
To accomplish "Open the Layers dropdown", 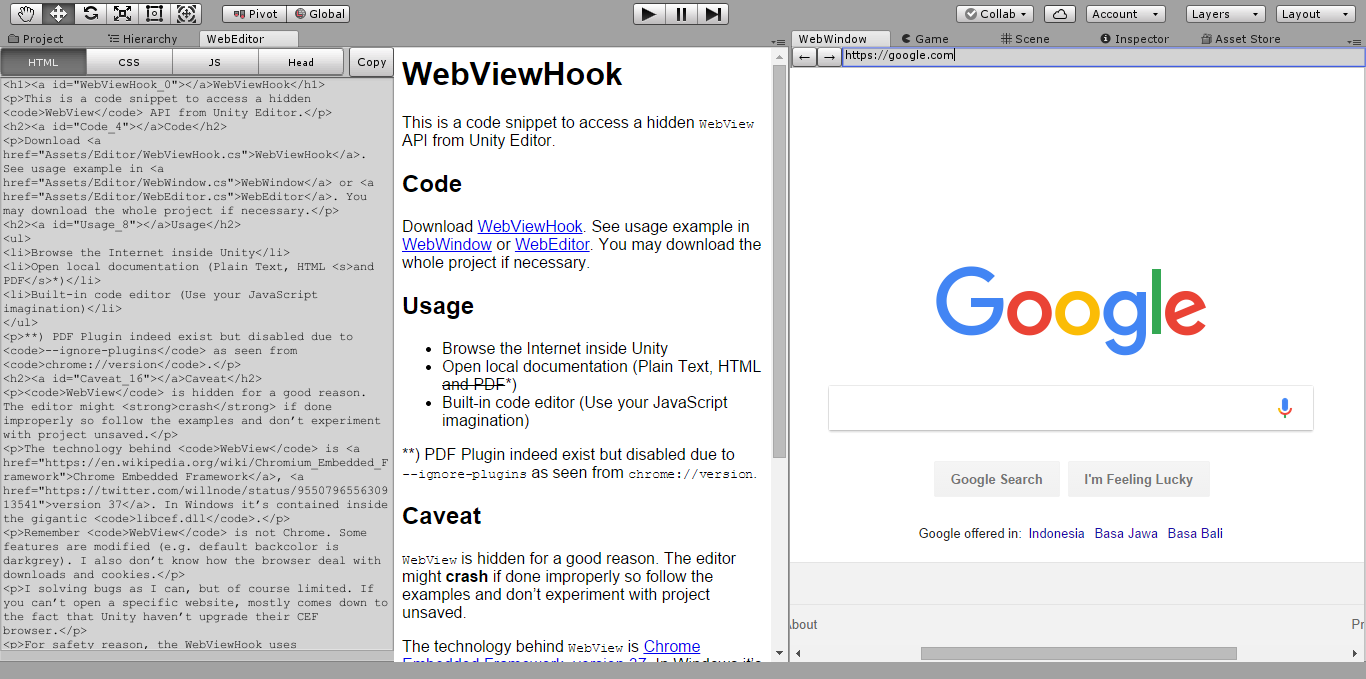I will 1226,14.
